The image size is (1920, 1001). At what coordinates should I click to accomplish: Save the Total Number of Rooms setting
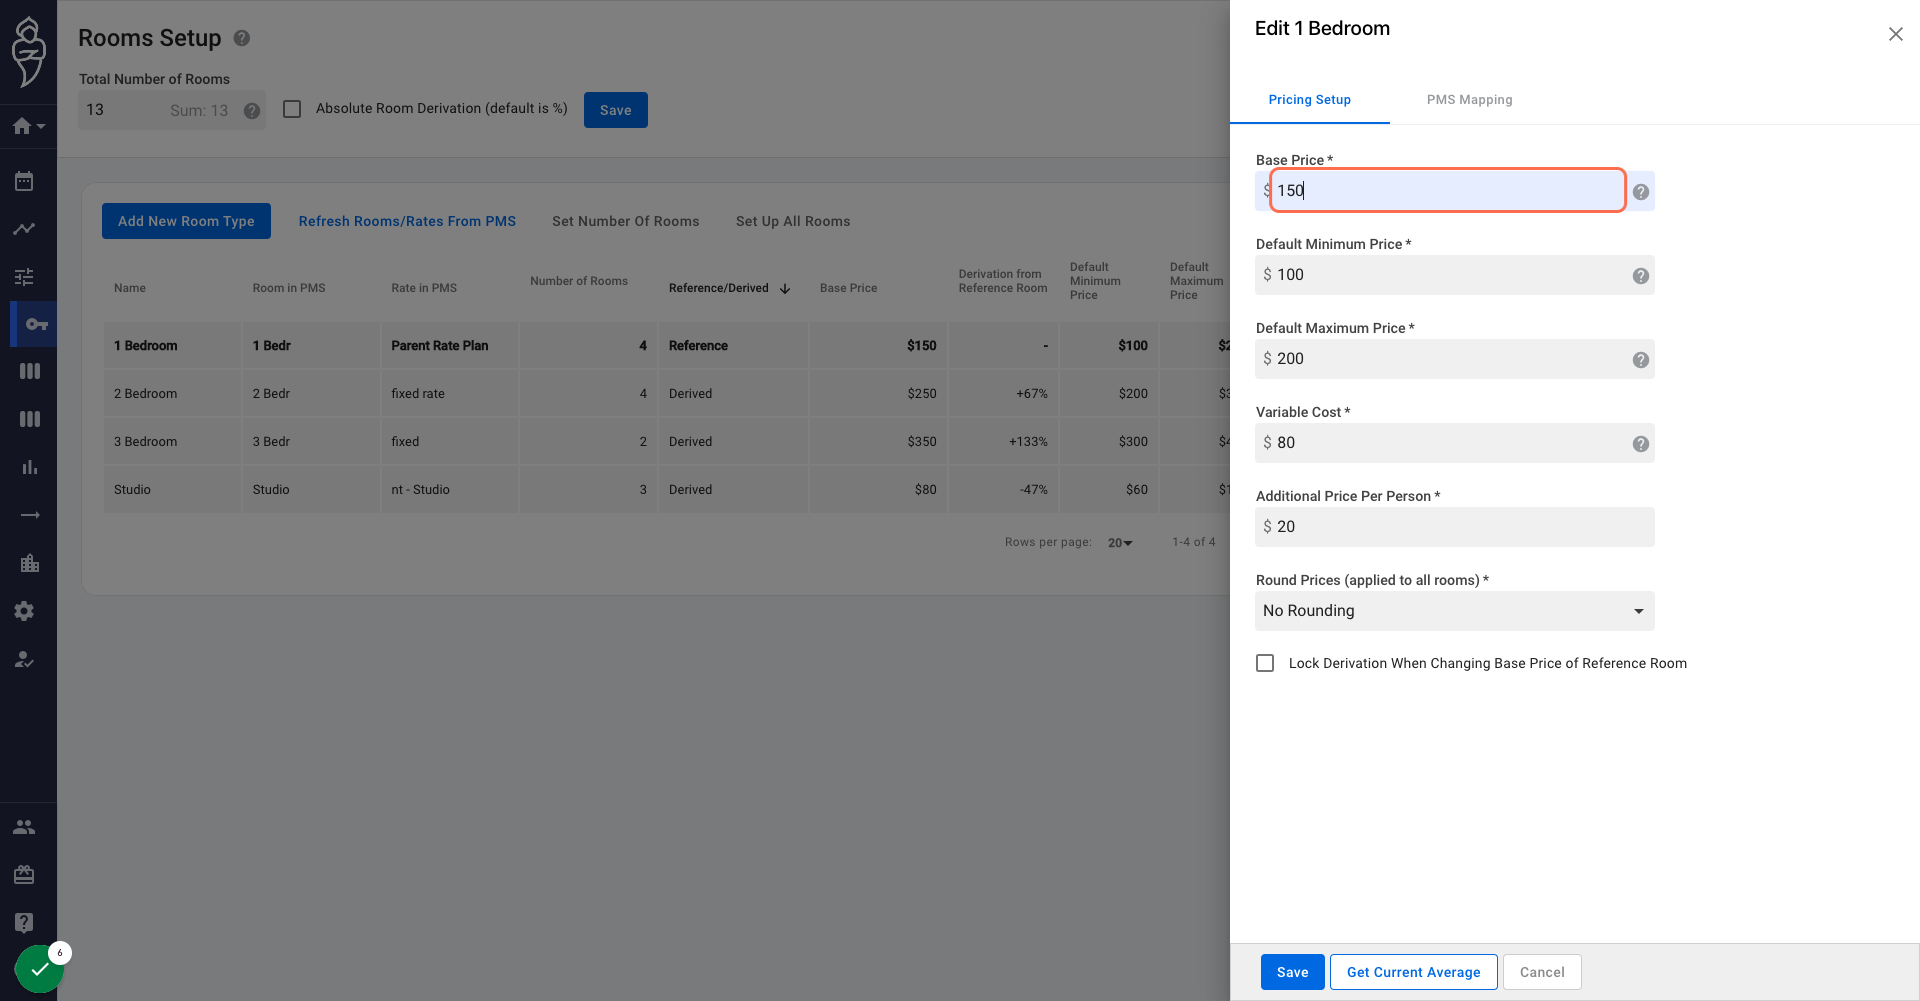point(616,110)
